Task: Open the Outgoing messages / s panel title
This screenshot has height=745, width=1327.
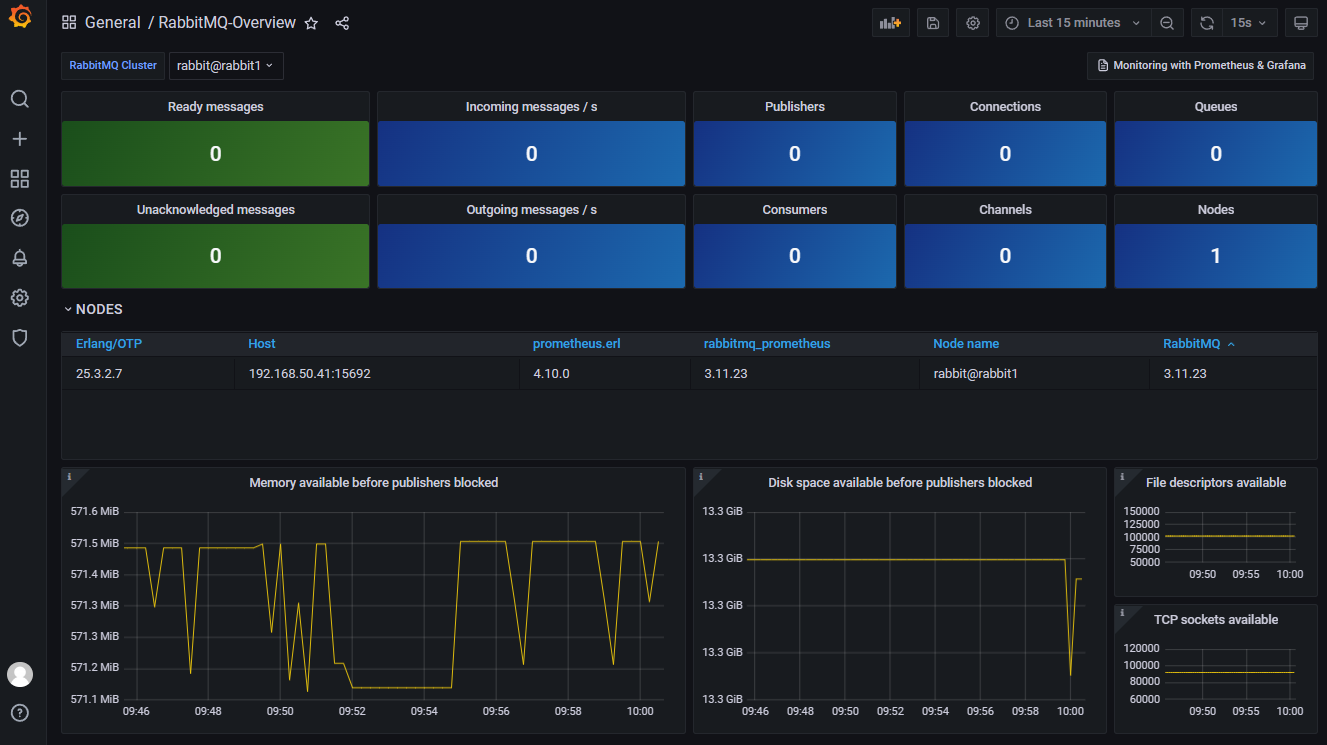Action: (532, 210)
